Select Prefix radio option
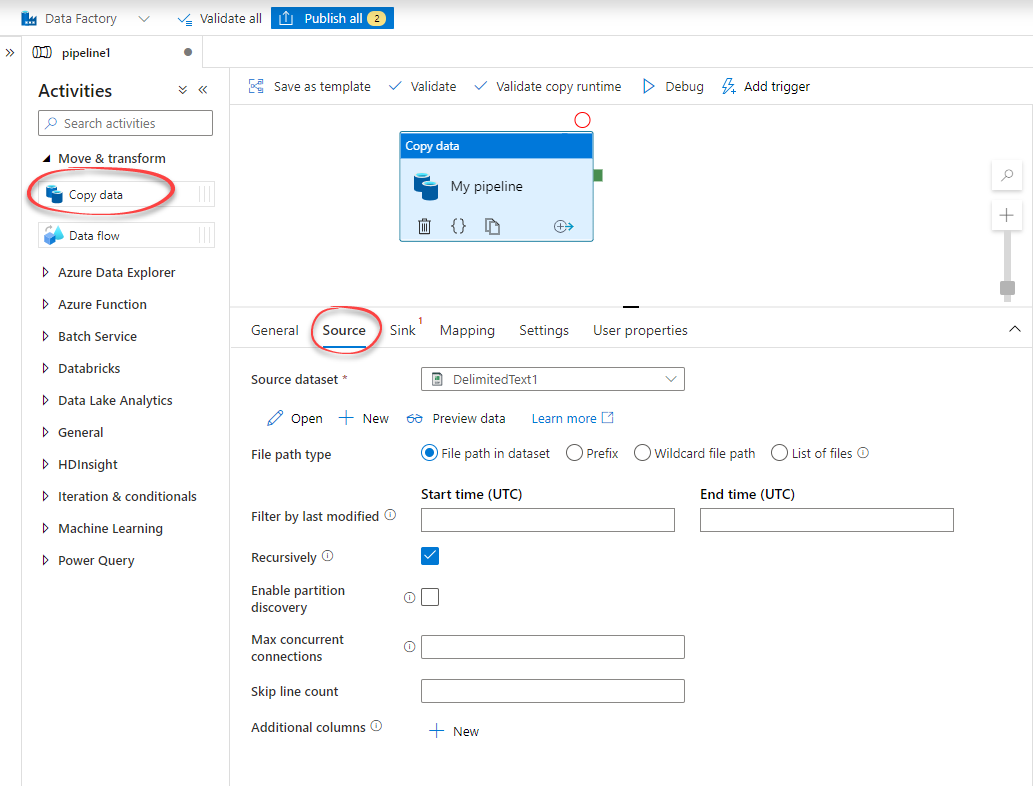 [574, 453]
